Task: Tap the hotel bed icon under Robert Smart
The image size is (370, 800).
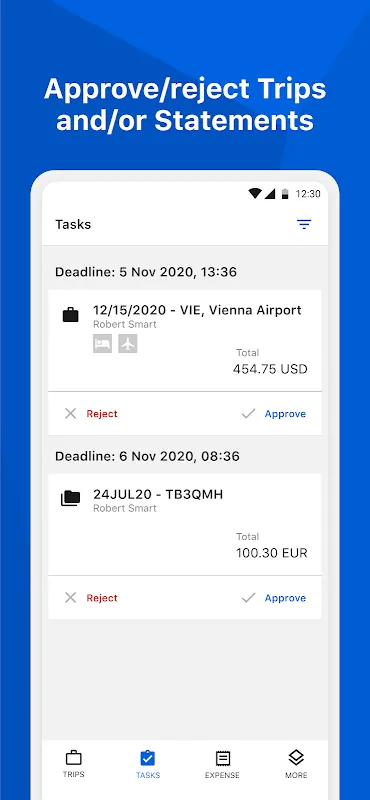Action: click(x=103, y=344)
